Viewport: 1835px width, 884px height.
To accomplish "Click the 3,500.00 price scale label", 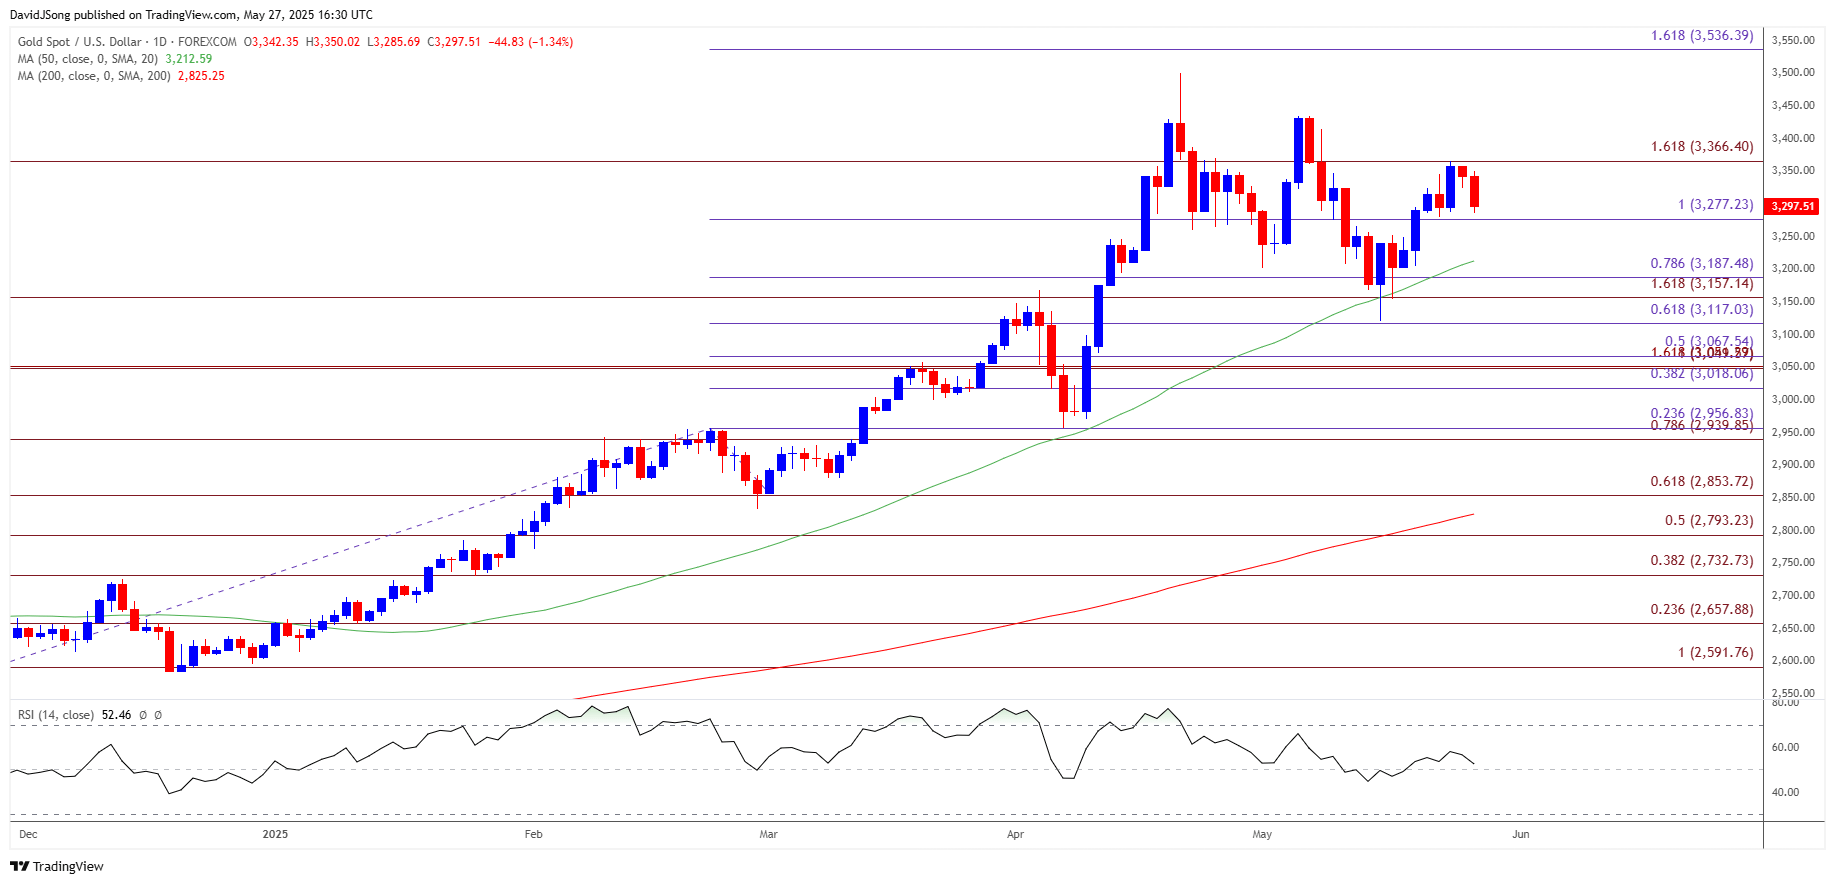I will pos(1793,73).
